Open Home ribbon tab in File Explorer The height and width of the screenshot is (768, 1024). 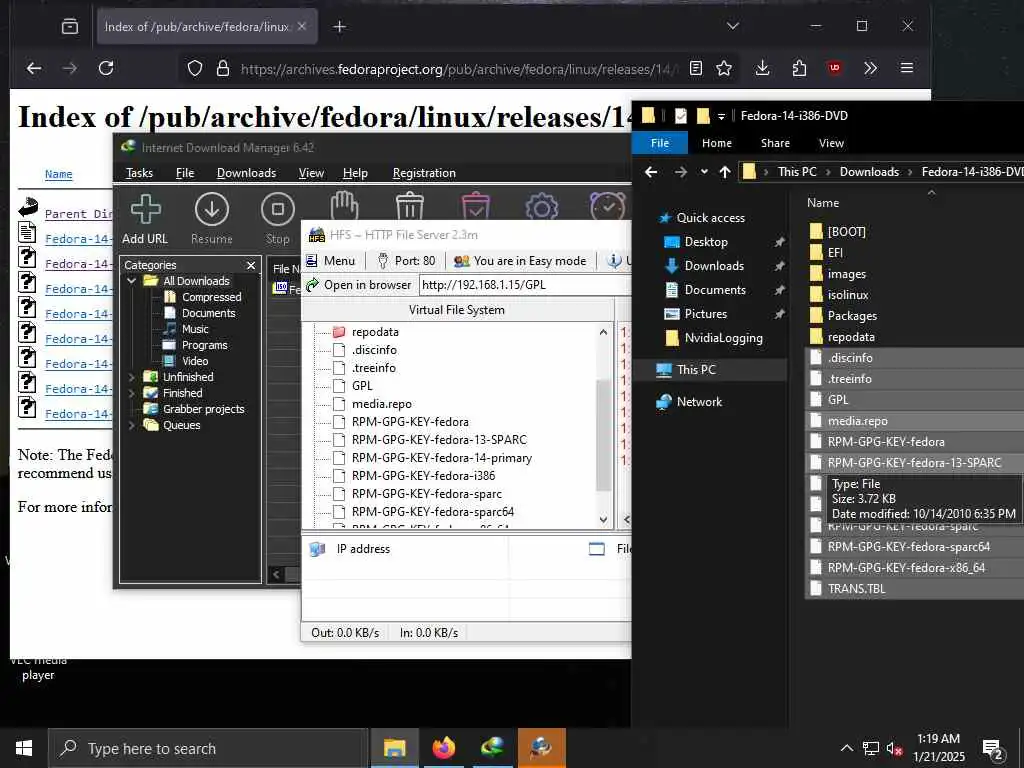coord(716,143)
